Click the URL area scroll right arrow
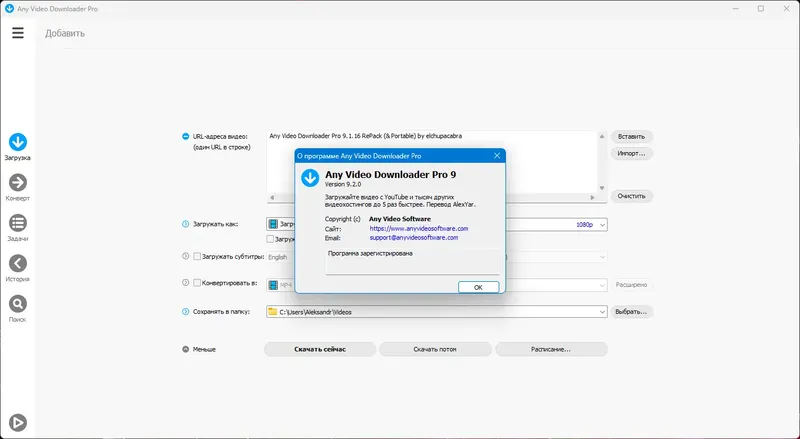The width and height of the screenshot is (800, 439). coord(592,197)
